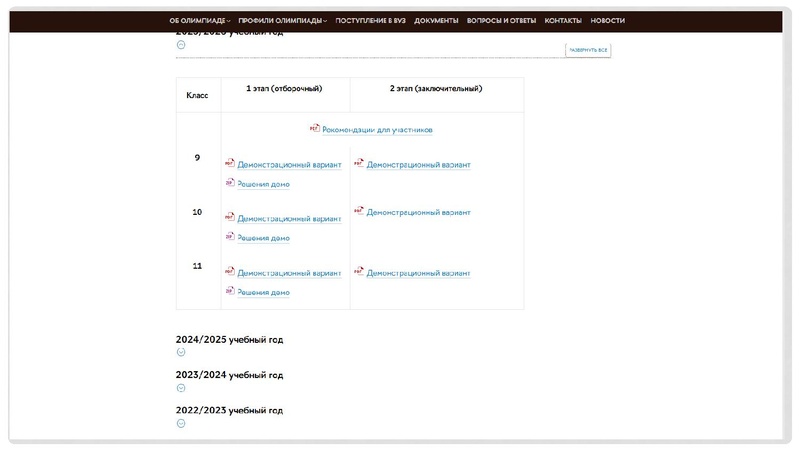Select Вопросы и ответы menu item
The width and height of the screenshot is (800, 450).
pos(501,21)
